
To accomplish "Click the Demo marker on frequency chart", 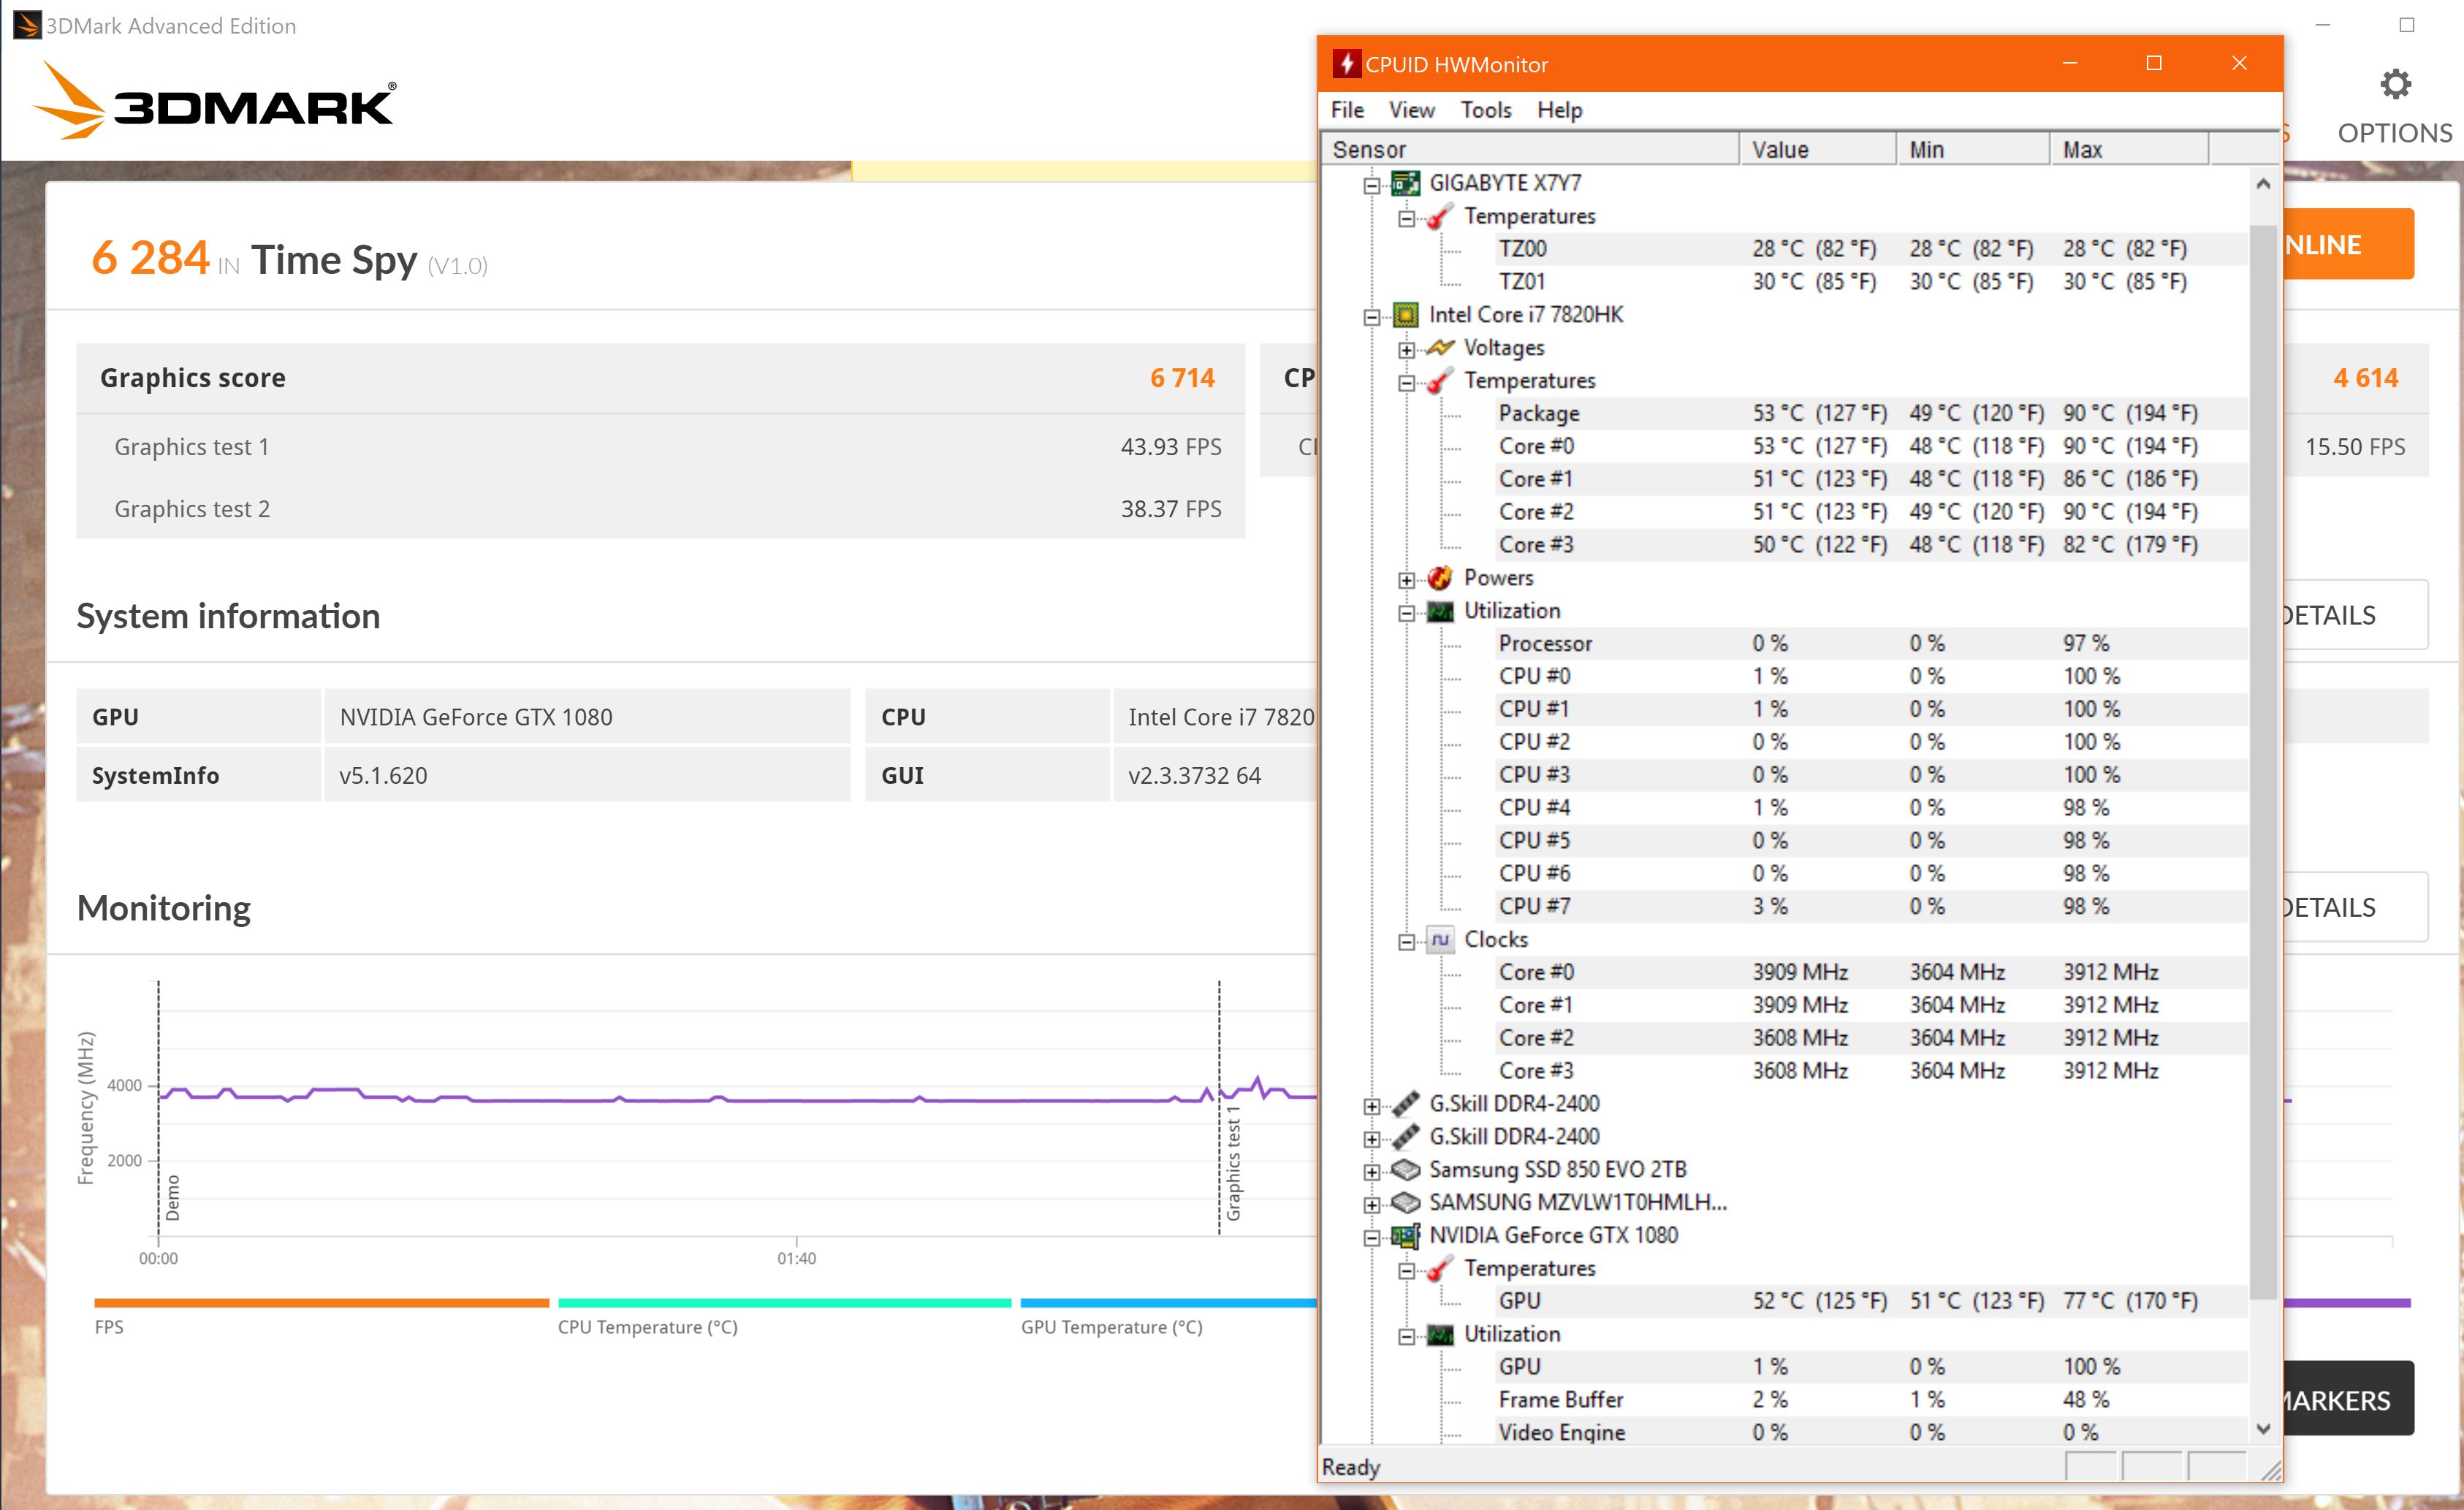I will pyautogui.click(x=173, y=1197).
